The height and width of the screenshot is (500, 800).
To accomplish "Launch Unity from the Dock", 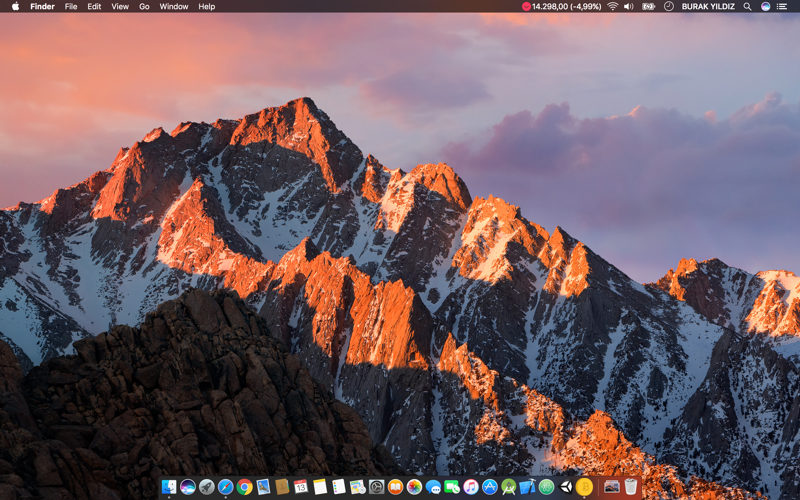I will [x=566, y=487].
